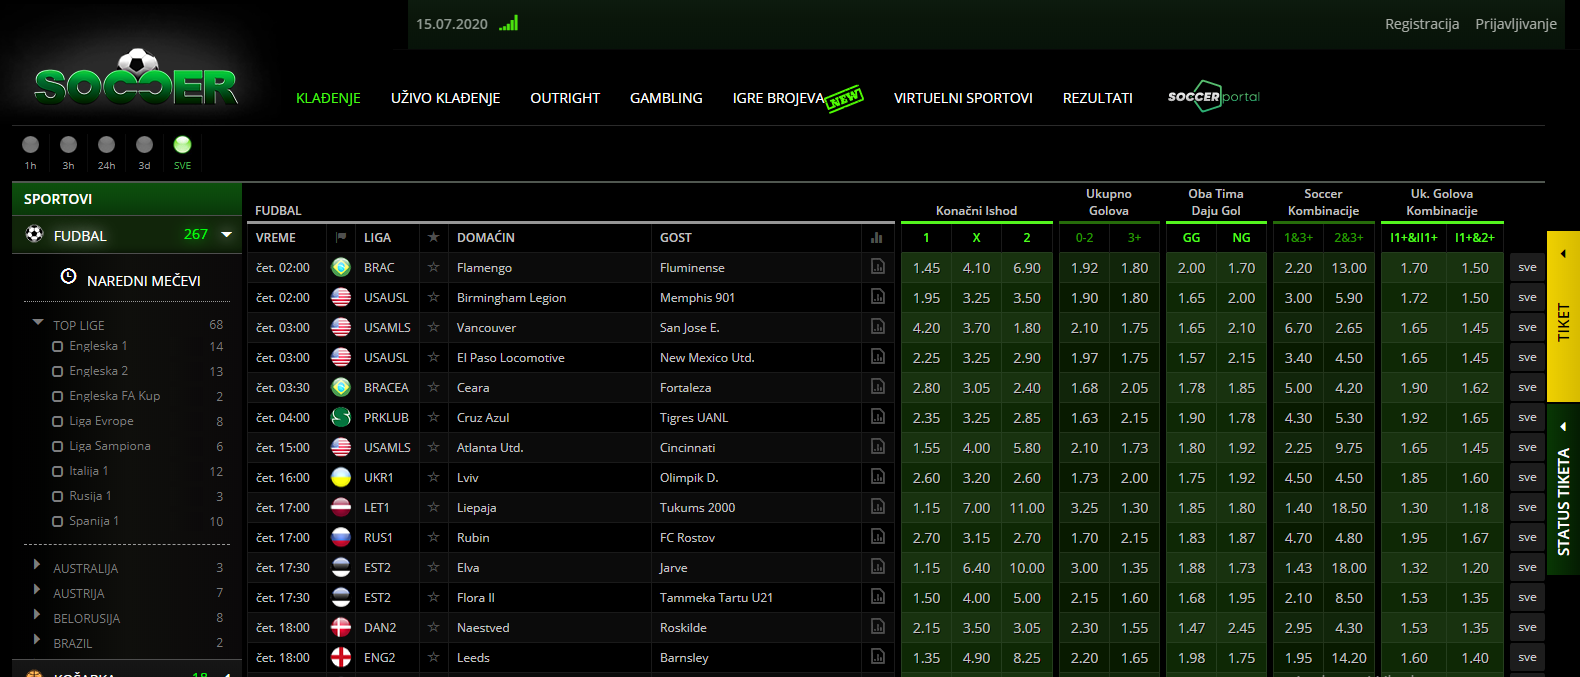
Task: Bet on Flamengo home win odds 1.45
Action: pos(926,267)
